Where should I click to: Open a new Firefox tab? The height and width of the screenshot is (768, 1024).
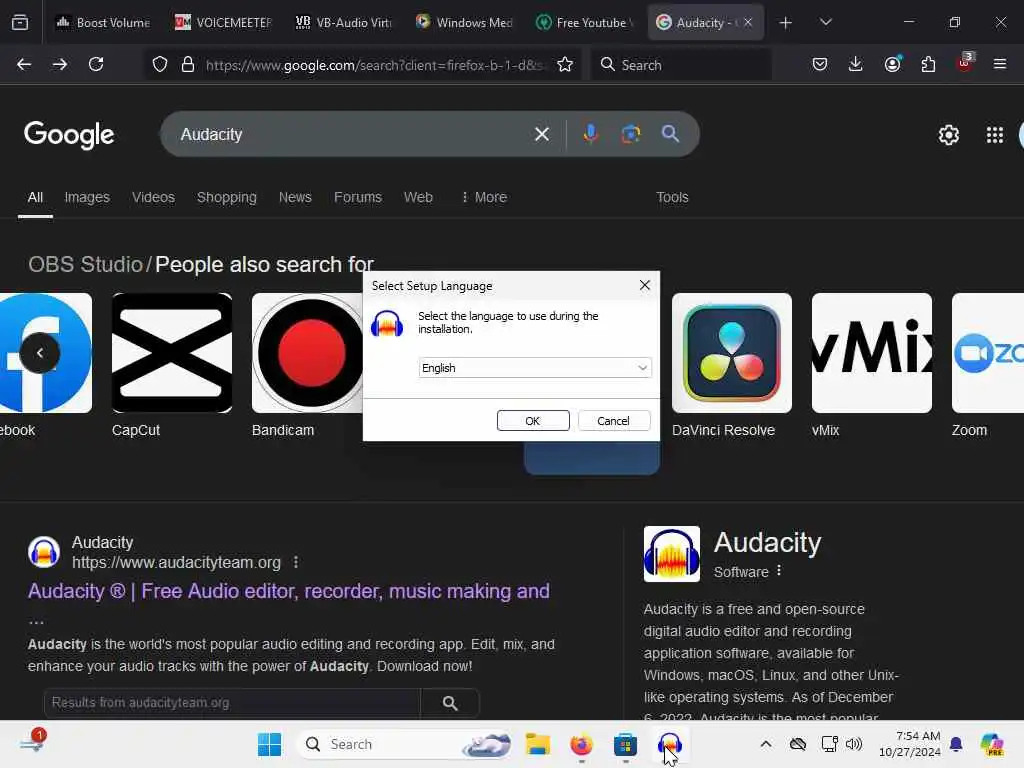786,23
